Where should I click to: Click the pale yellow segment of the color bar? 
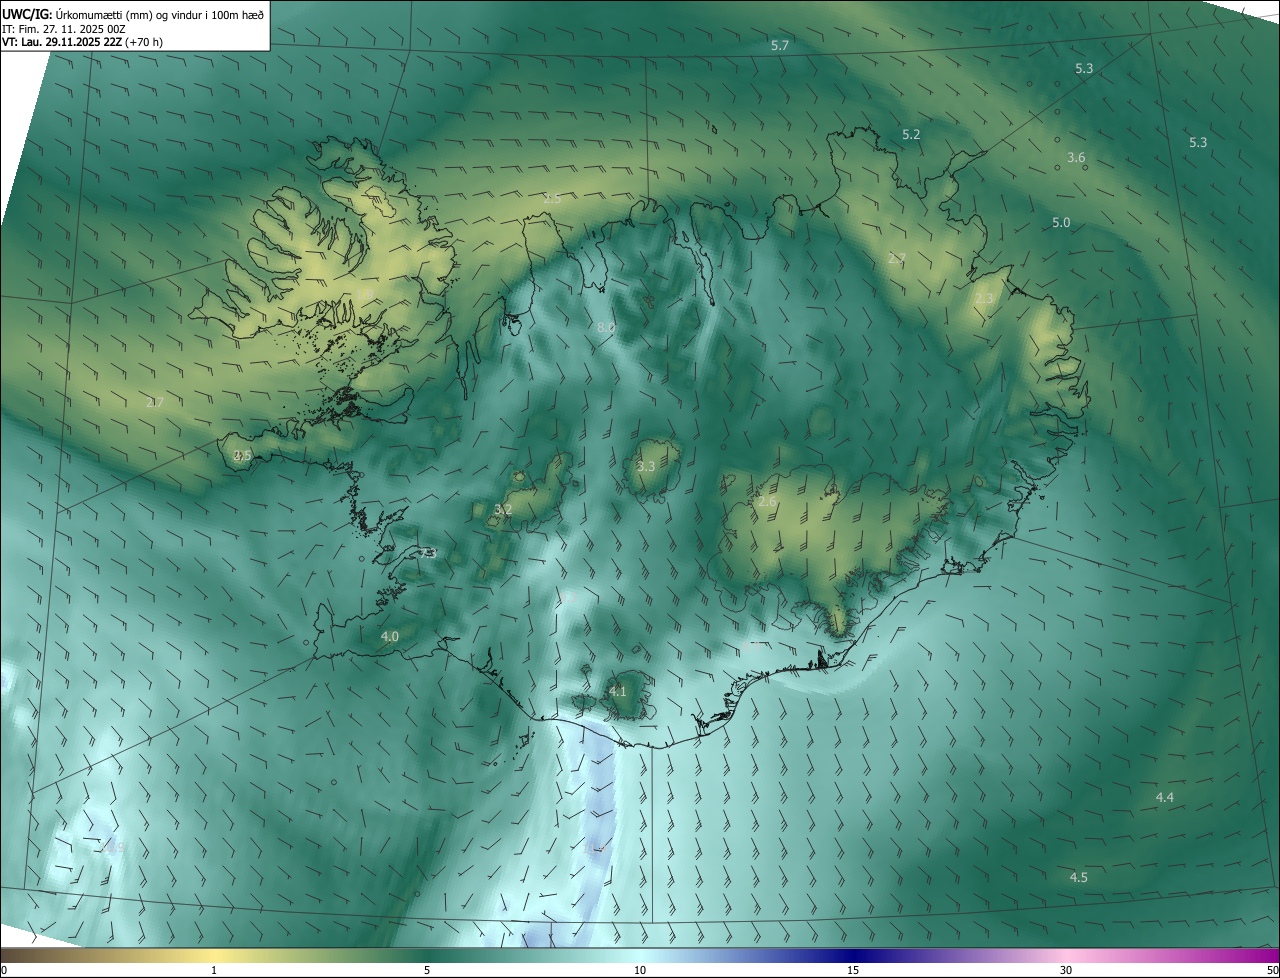click(x=214, y=955)
